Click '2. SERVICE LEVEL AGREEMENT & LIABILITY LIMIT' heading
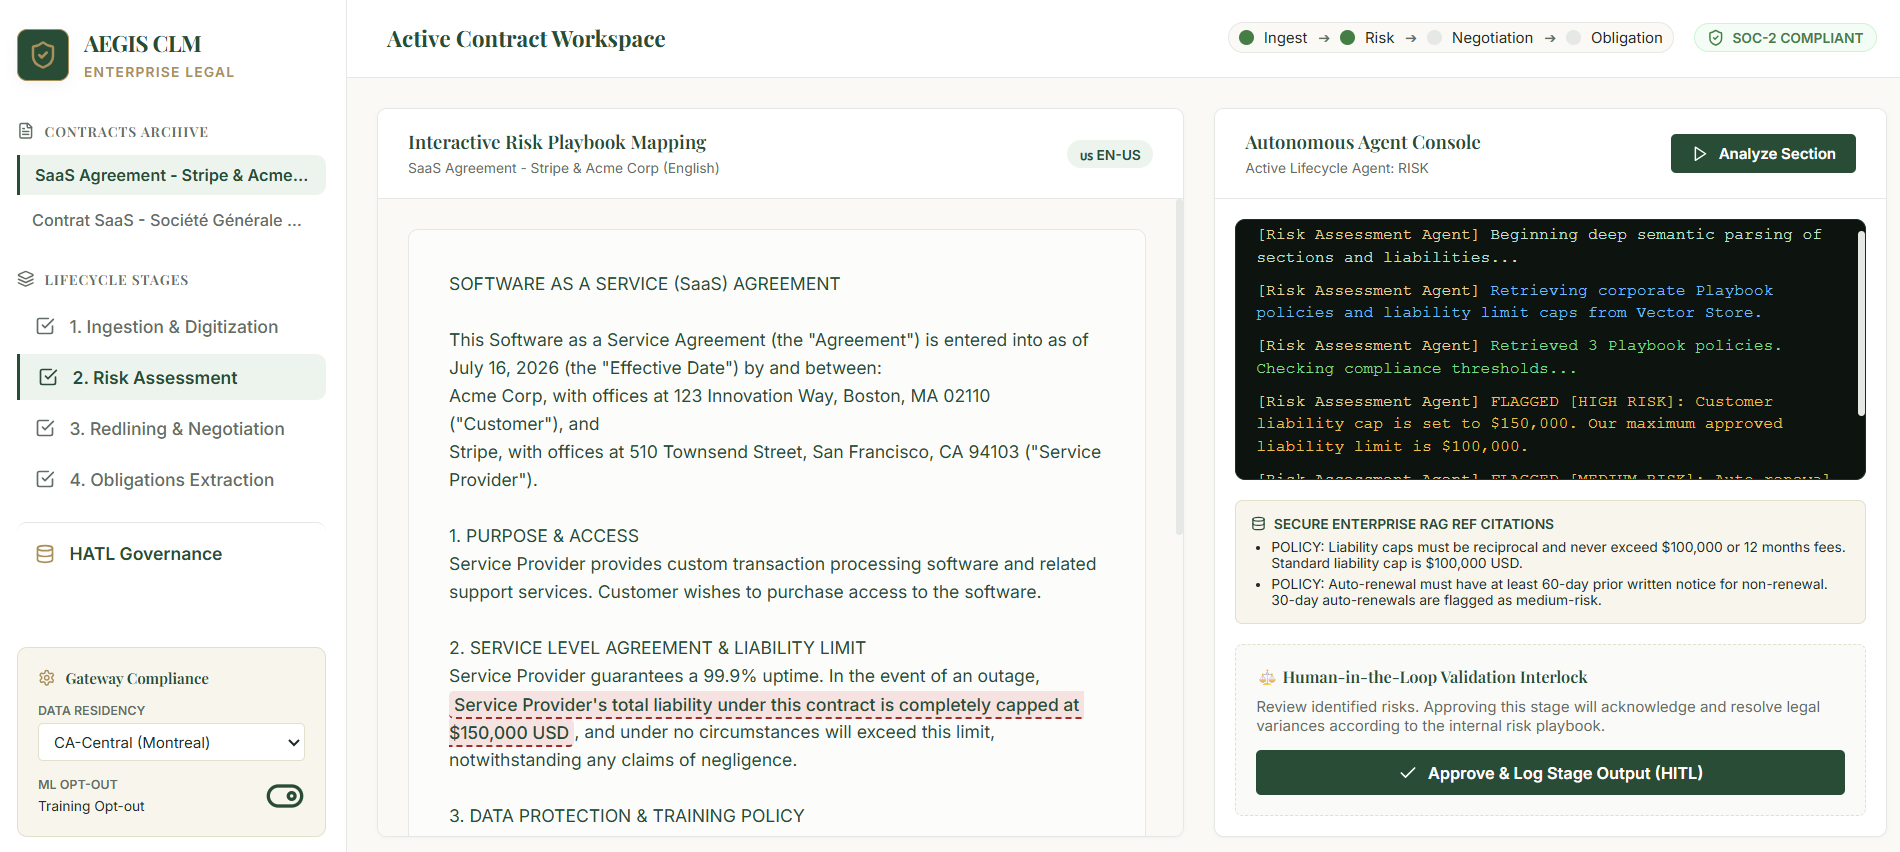 (657, 648)
